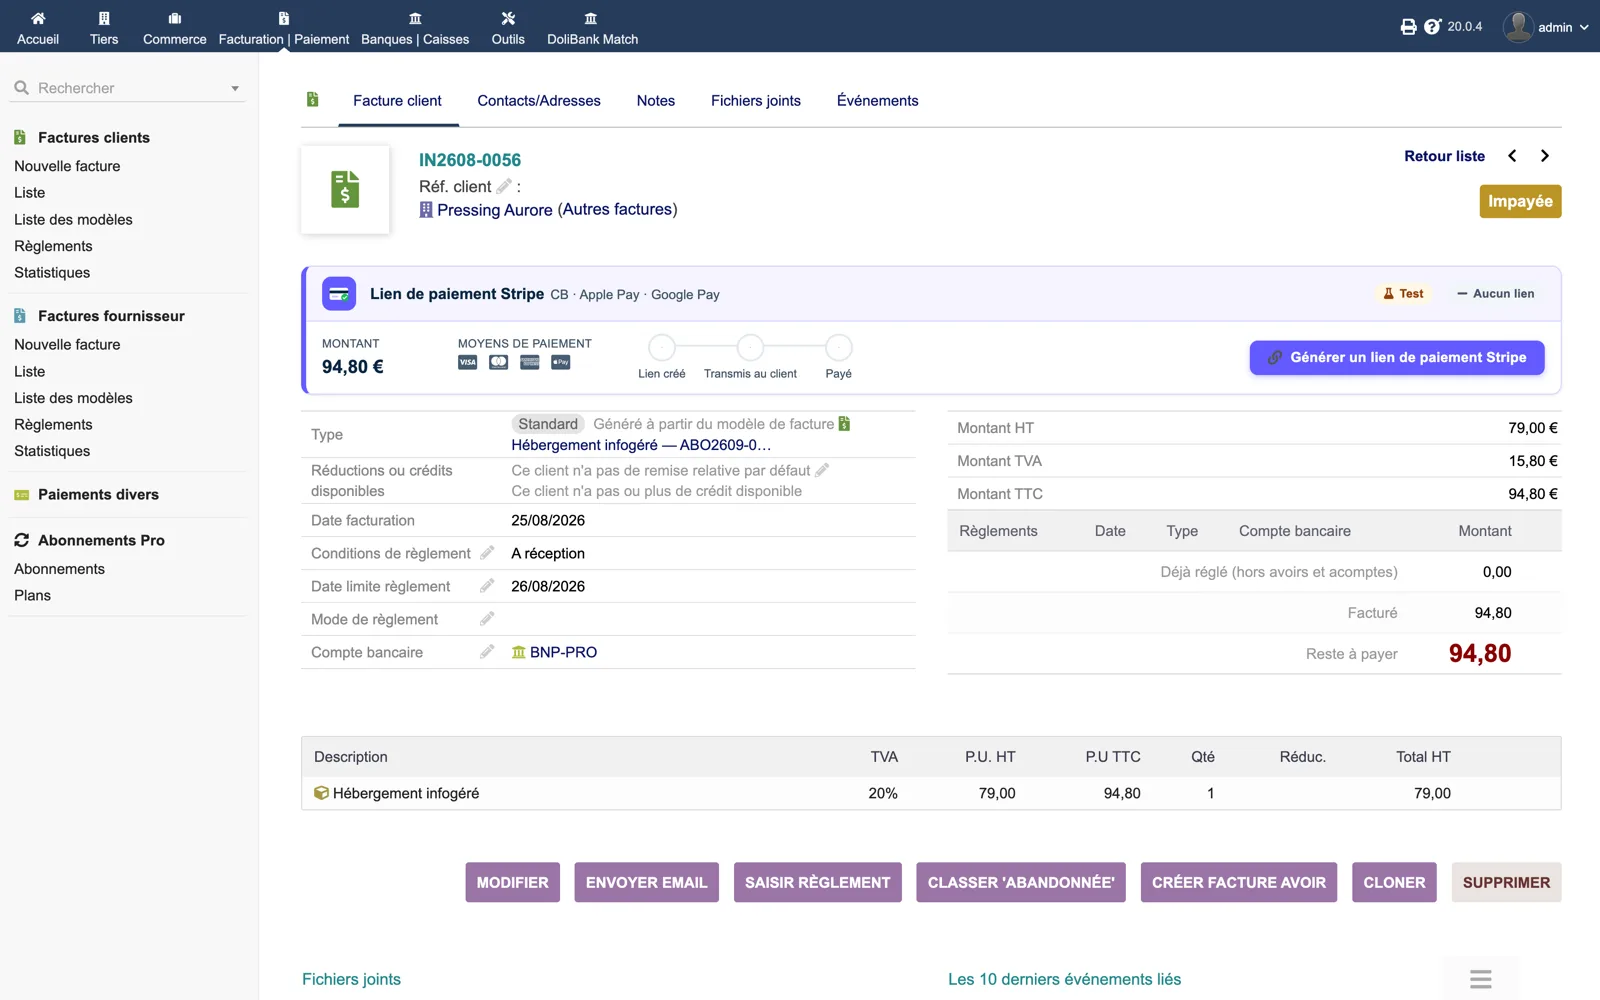Viewport: 1600px width, 1000px height.
Task: Switch to the Notes tab
Action: tap(656, 101)
